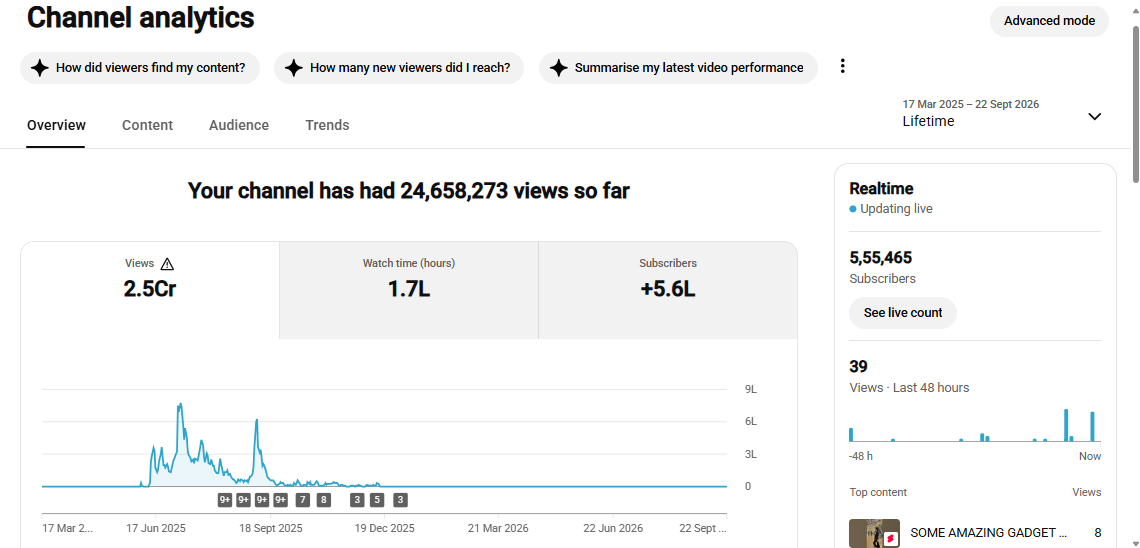Click the See live count button
1140x548 pixels.
pyautogui.click(x=903, y=313)
